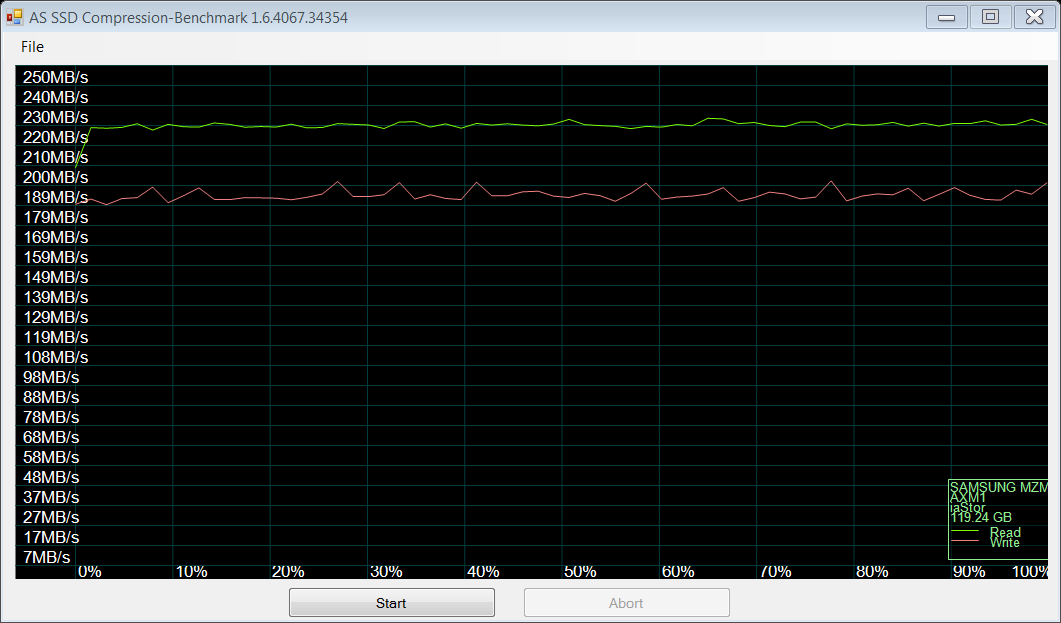Image resolution: width=1061 pixels, height=623 pixels.
Task: Minimize the AS SSD Compression-Benchmark window
Action: [x=946, y=17]
